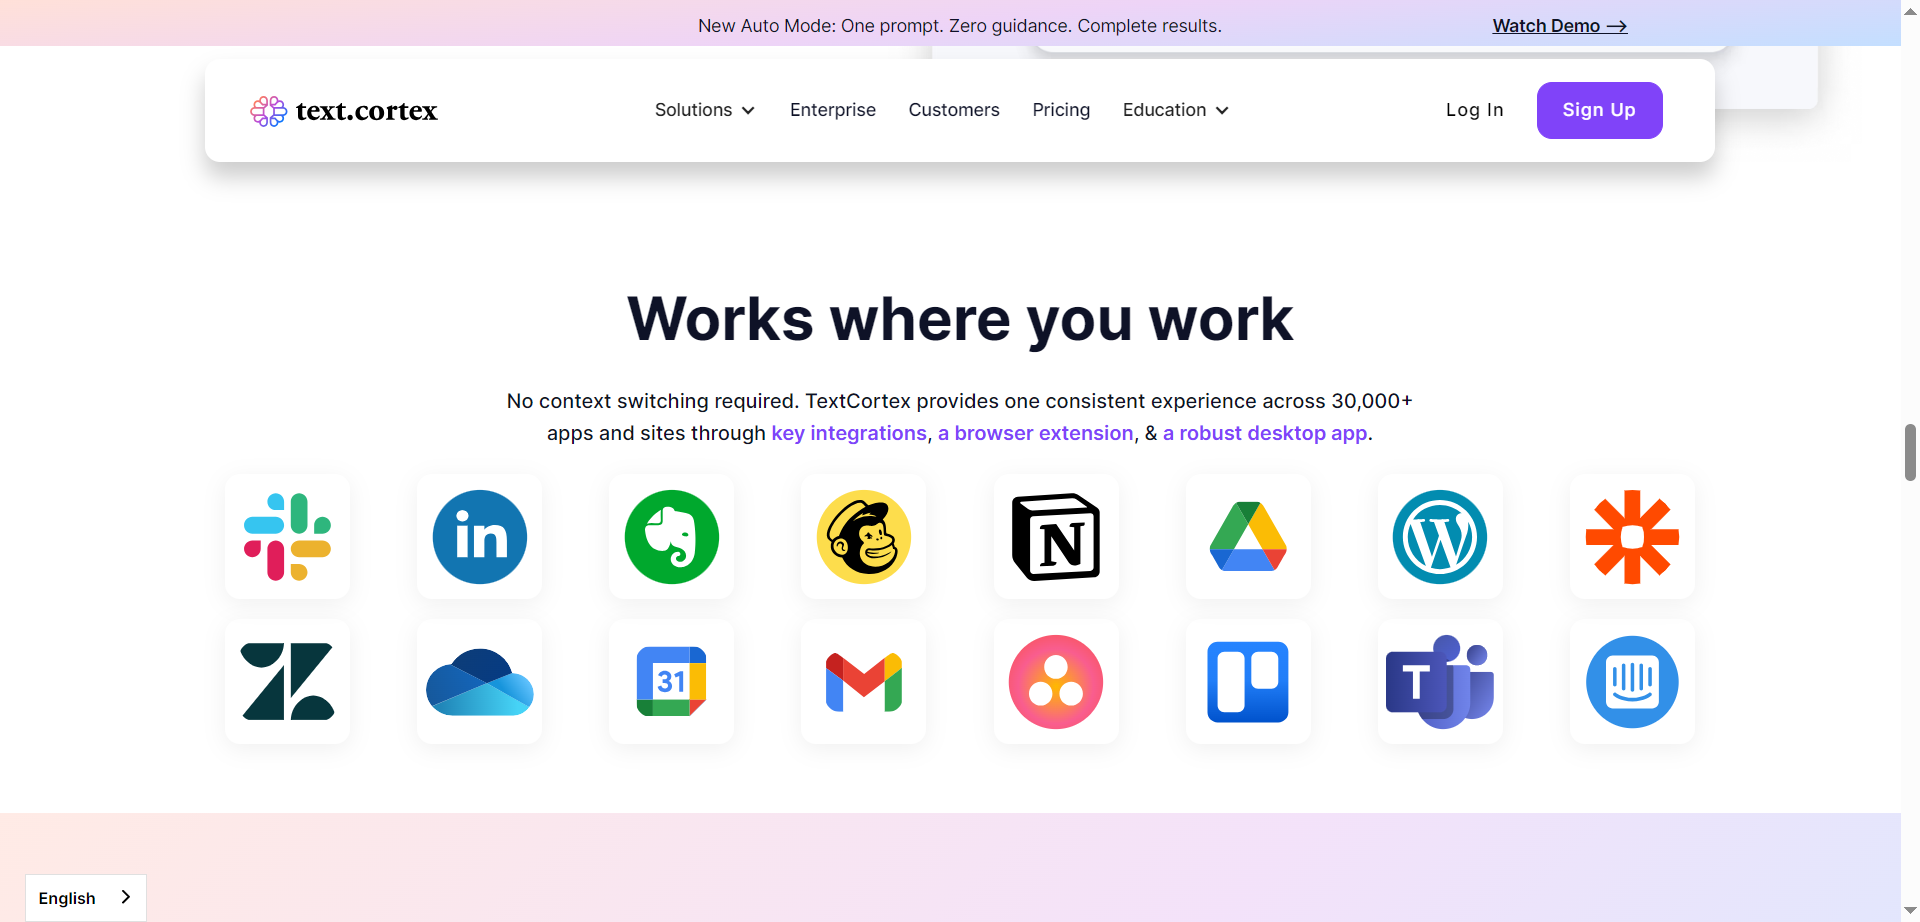Follow the a robust desktop app link
Screen dimensions: 1920x922
click(x=1265, y=433)
